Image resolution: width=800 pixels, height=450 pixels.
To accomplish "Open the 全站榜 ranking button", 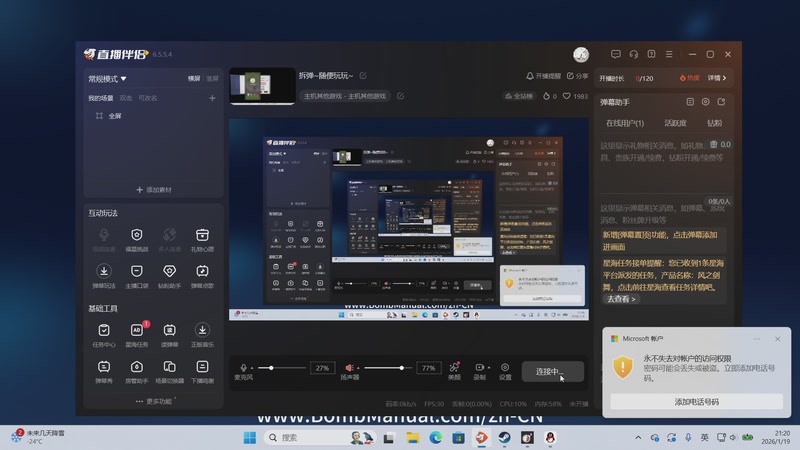I will [x=519, y=96].
